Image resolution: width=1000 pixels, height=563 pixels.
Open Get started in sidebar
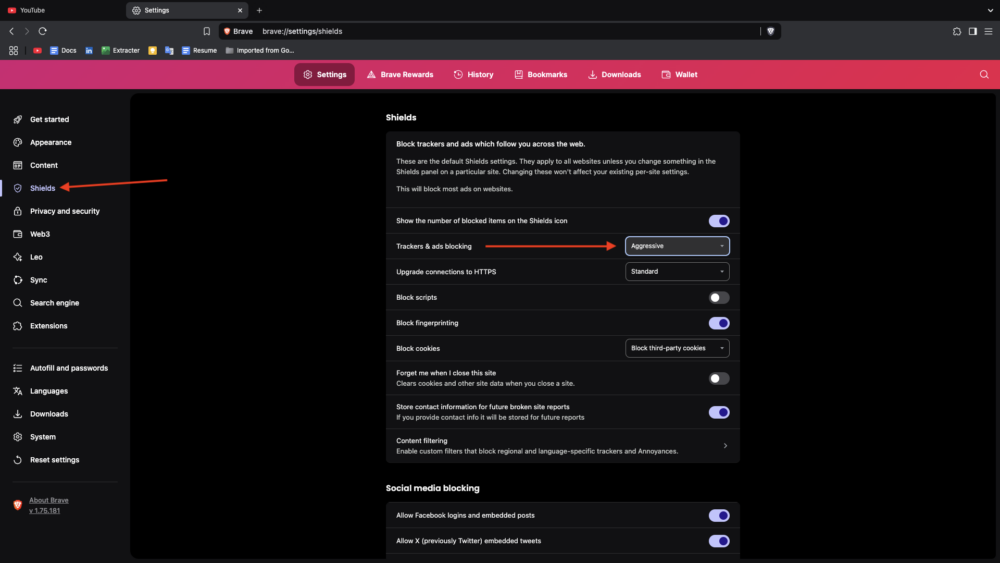(x=41, y=119)
